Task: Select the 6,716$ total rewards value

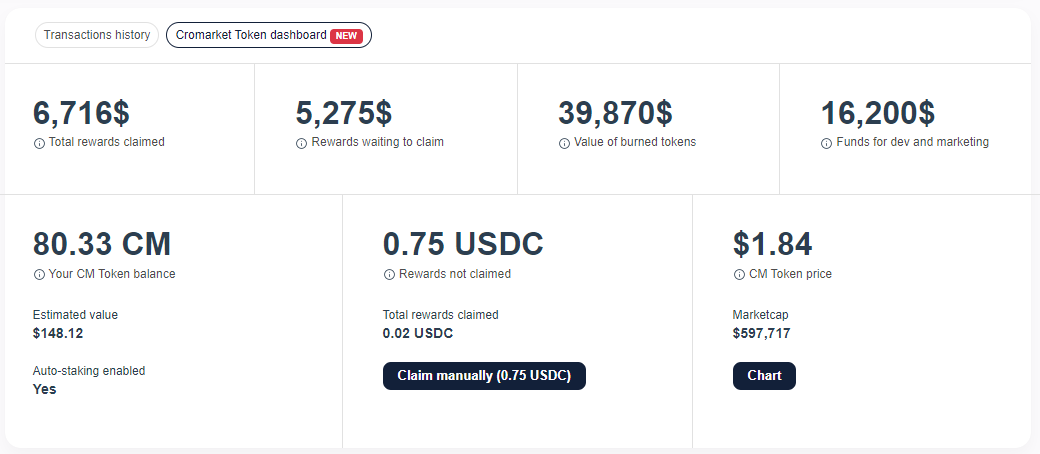Action: tap(81, 113)
